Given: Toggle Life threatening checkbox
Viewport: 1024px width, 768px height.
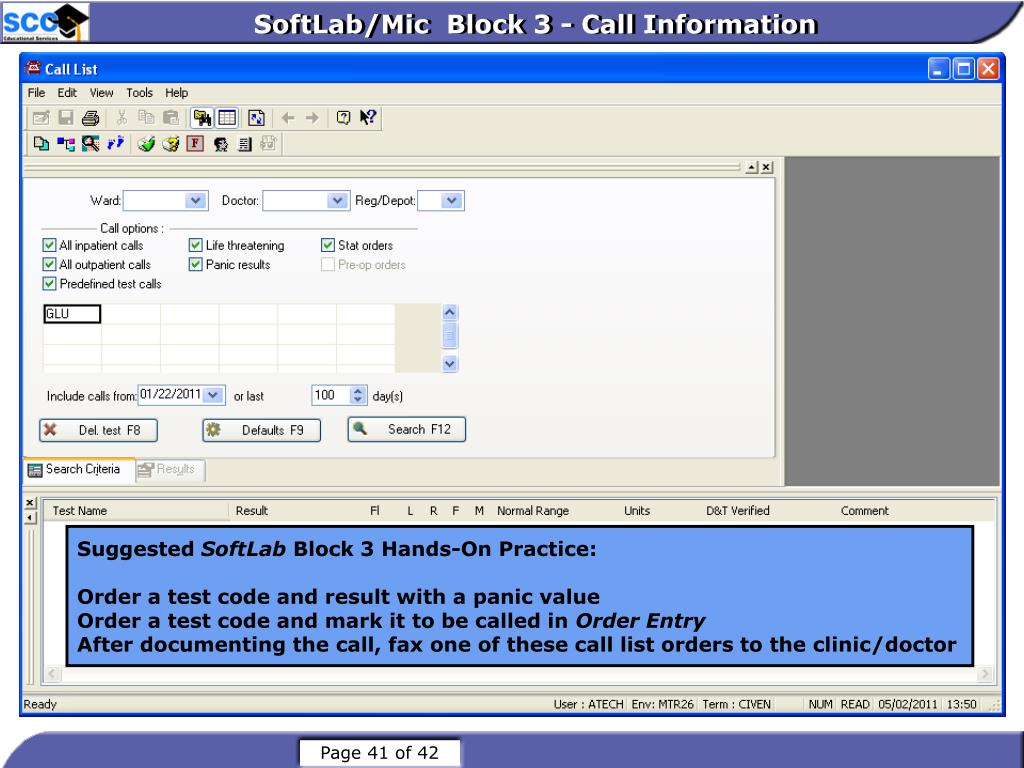Looking at the screenshot, I should coord(195,246).
